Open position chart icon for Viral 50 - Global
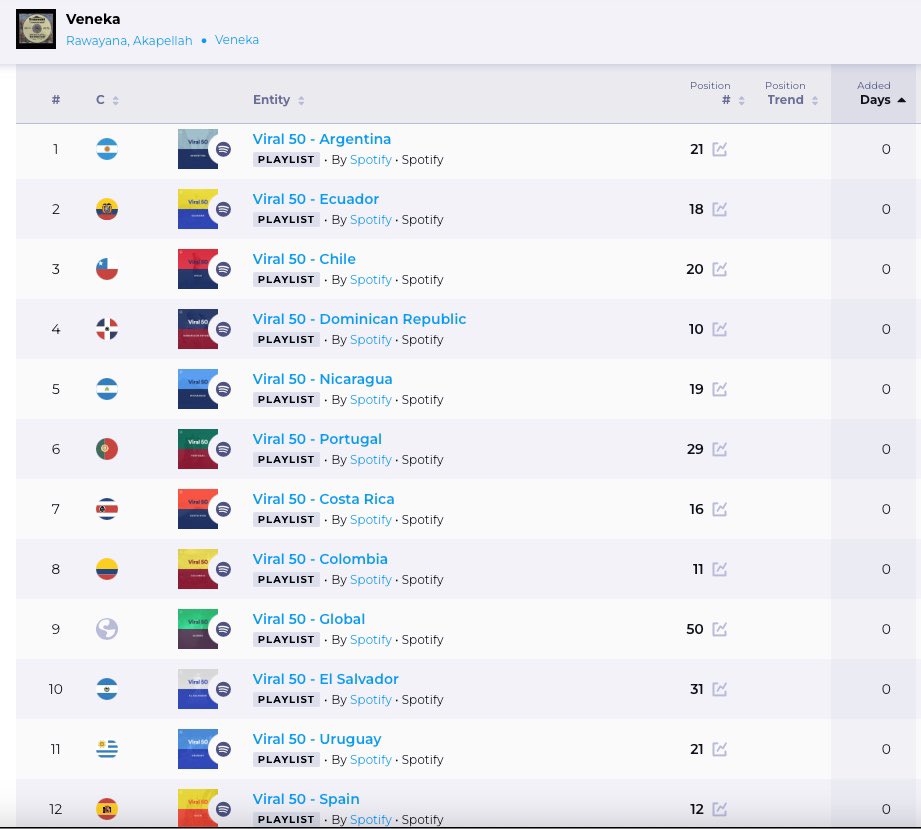 720,629
